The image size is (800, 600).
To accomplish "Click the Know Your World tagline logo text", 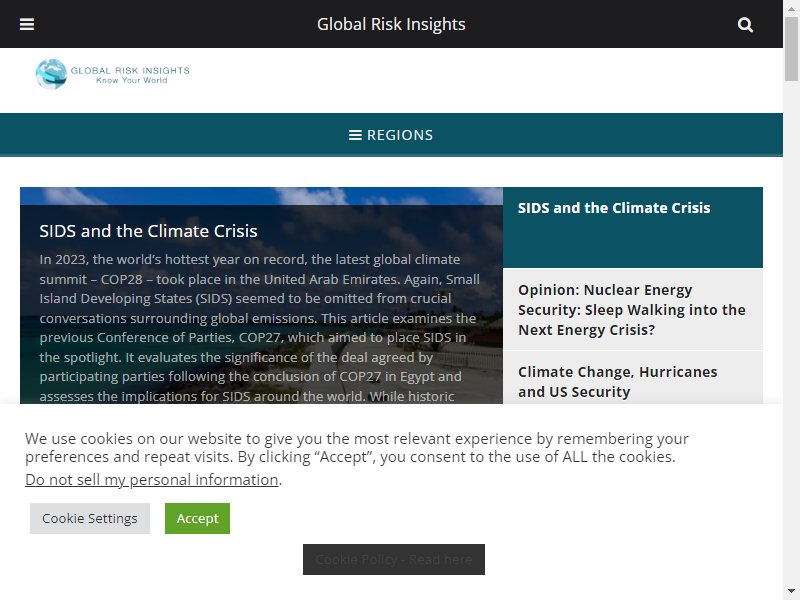I will [132, 81].
